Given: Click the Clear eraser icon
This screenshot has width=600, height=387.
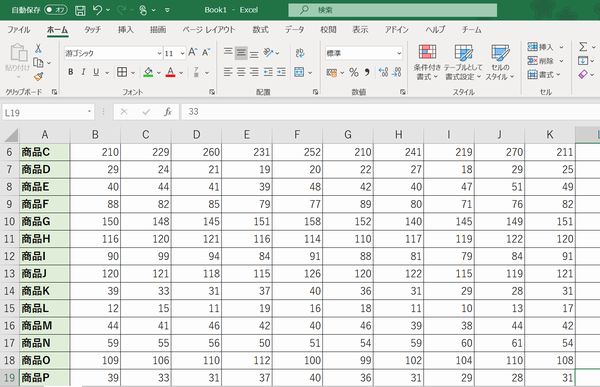Looking at the screenshot, I should 583,74.
